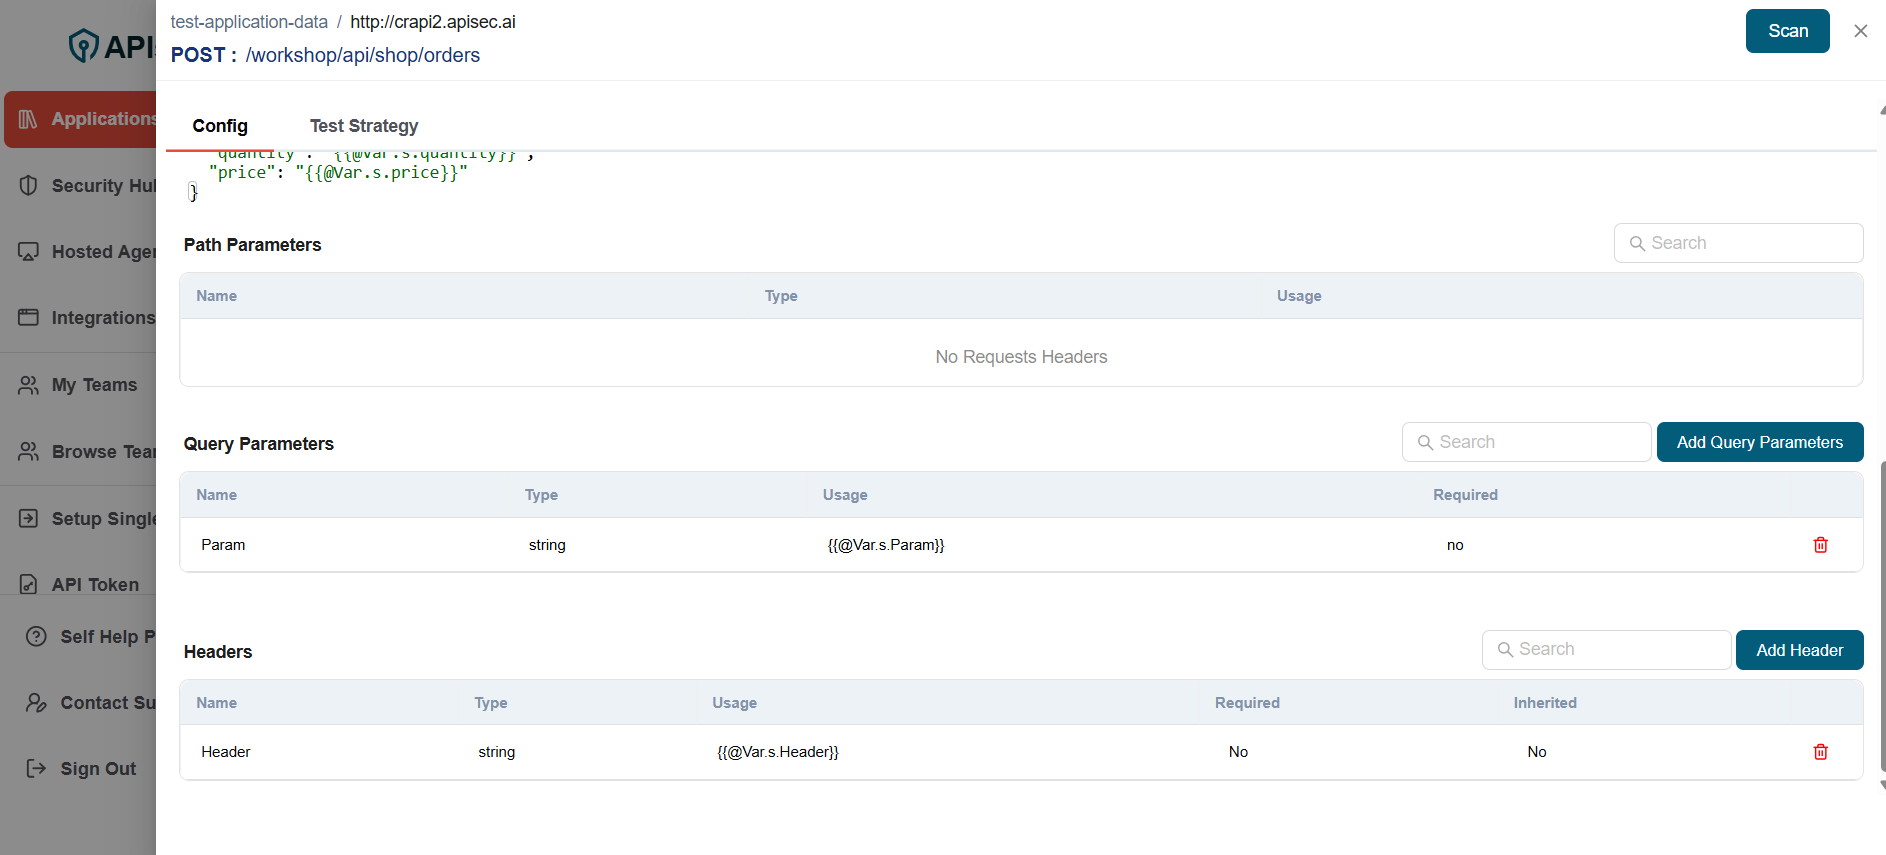Click the Self Help question mark icon
This screenshot has height=855, width=1886.
36,637
